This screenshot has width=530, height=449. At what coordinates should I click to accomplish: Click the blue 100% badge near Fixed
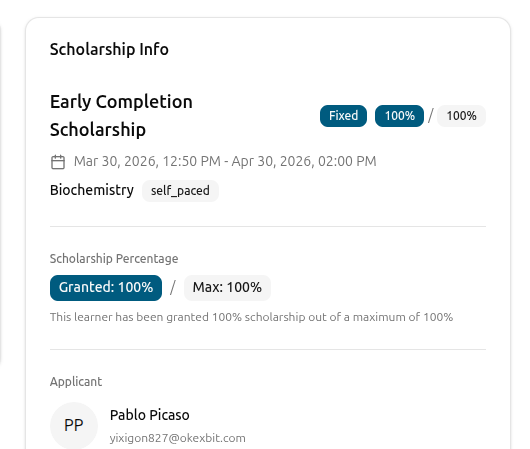[399, 116]
